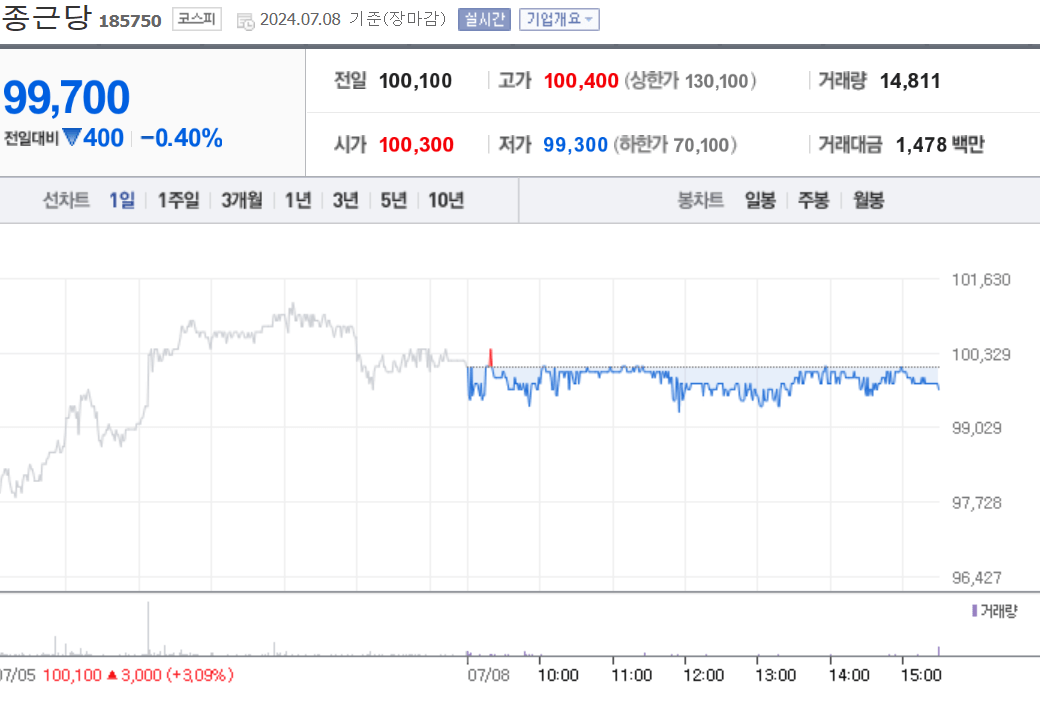The width and height of the screenshot is (1040, 716).
Task: Click the 12:00 time label on the x-axis
Action: click(x=703, y=676)
